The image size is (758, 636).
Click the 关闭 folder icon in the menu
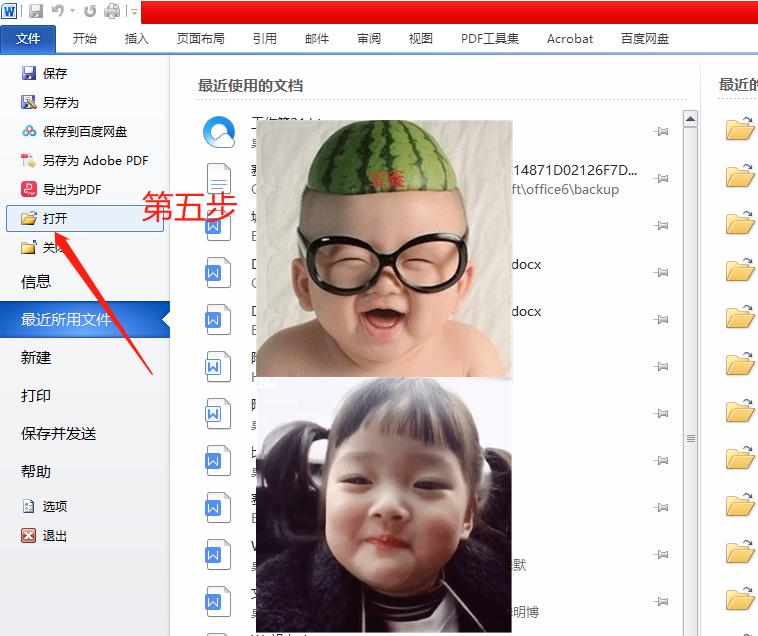[29, 247]
